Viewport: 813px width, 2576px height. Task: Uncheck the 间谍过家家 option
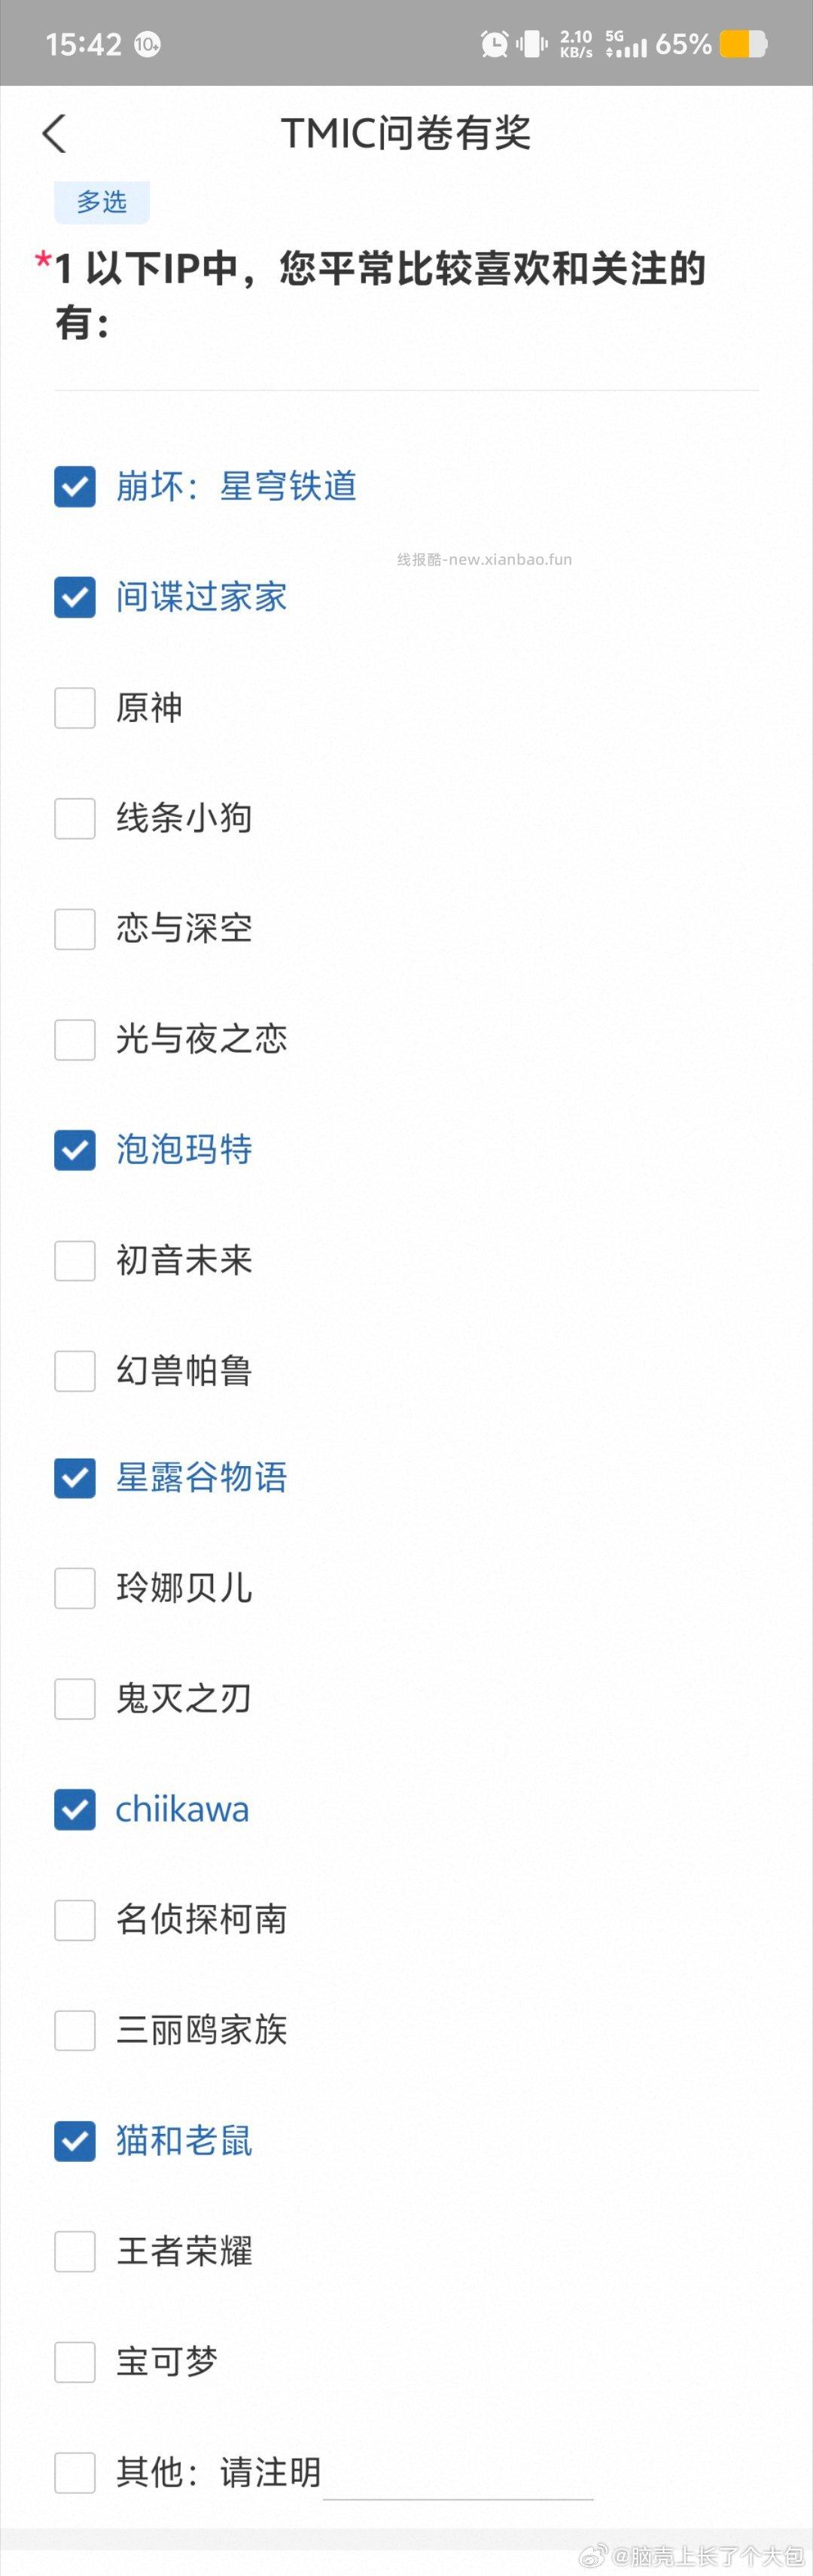coord(74,598)
